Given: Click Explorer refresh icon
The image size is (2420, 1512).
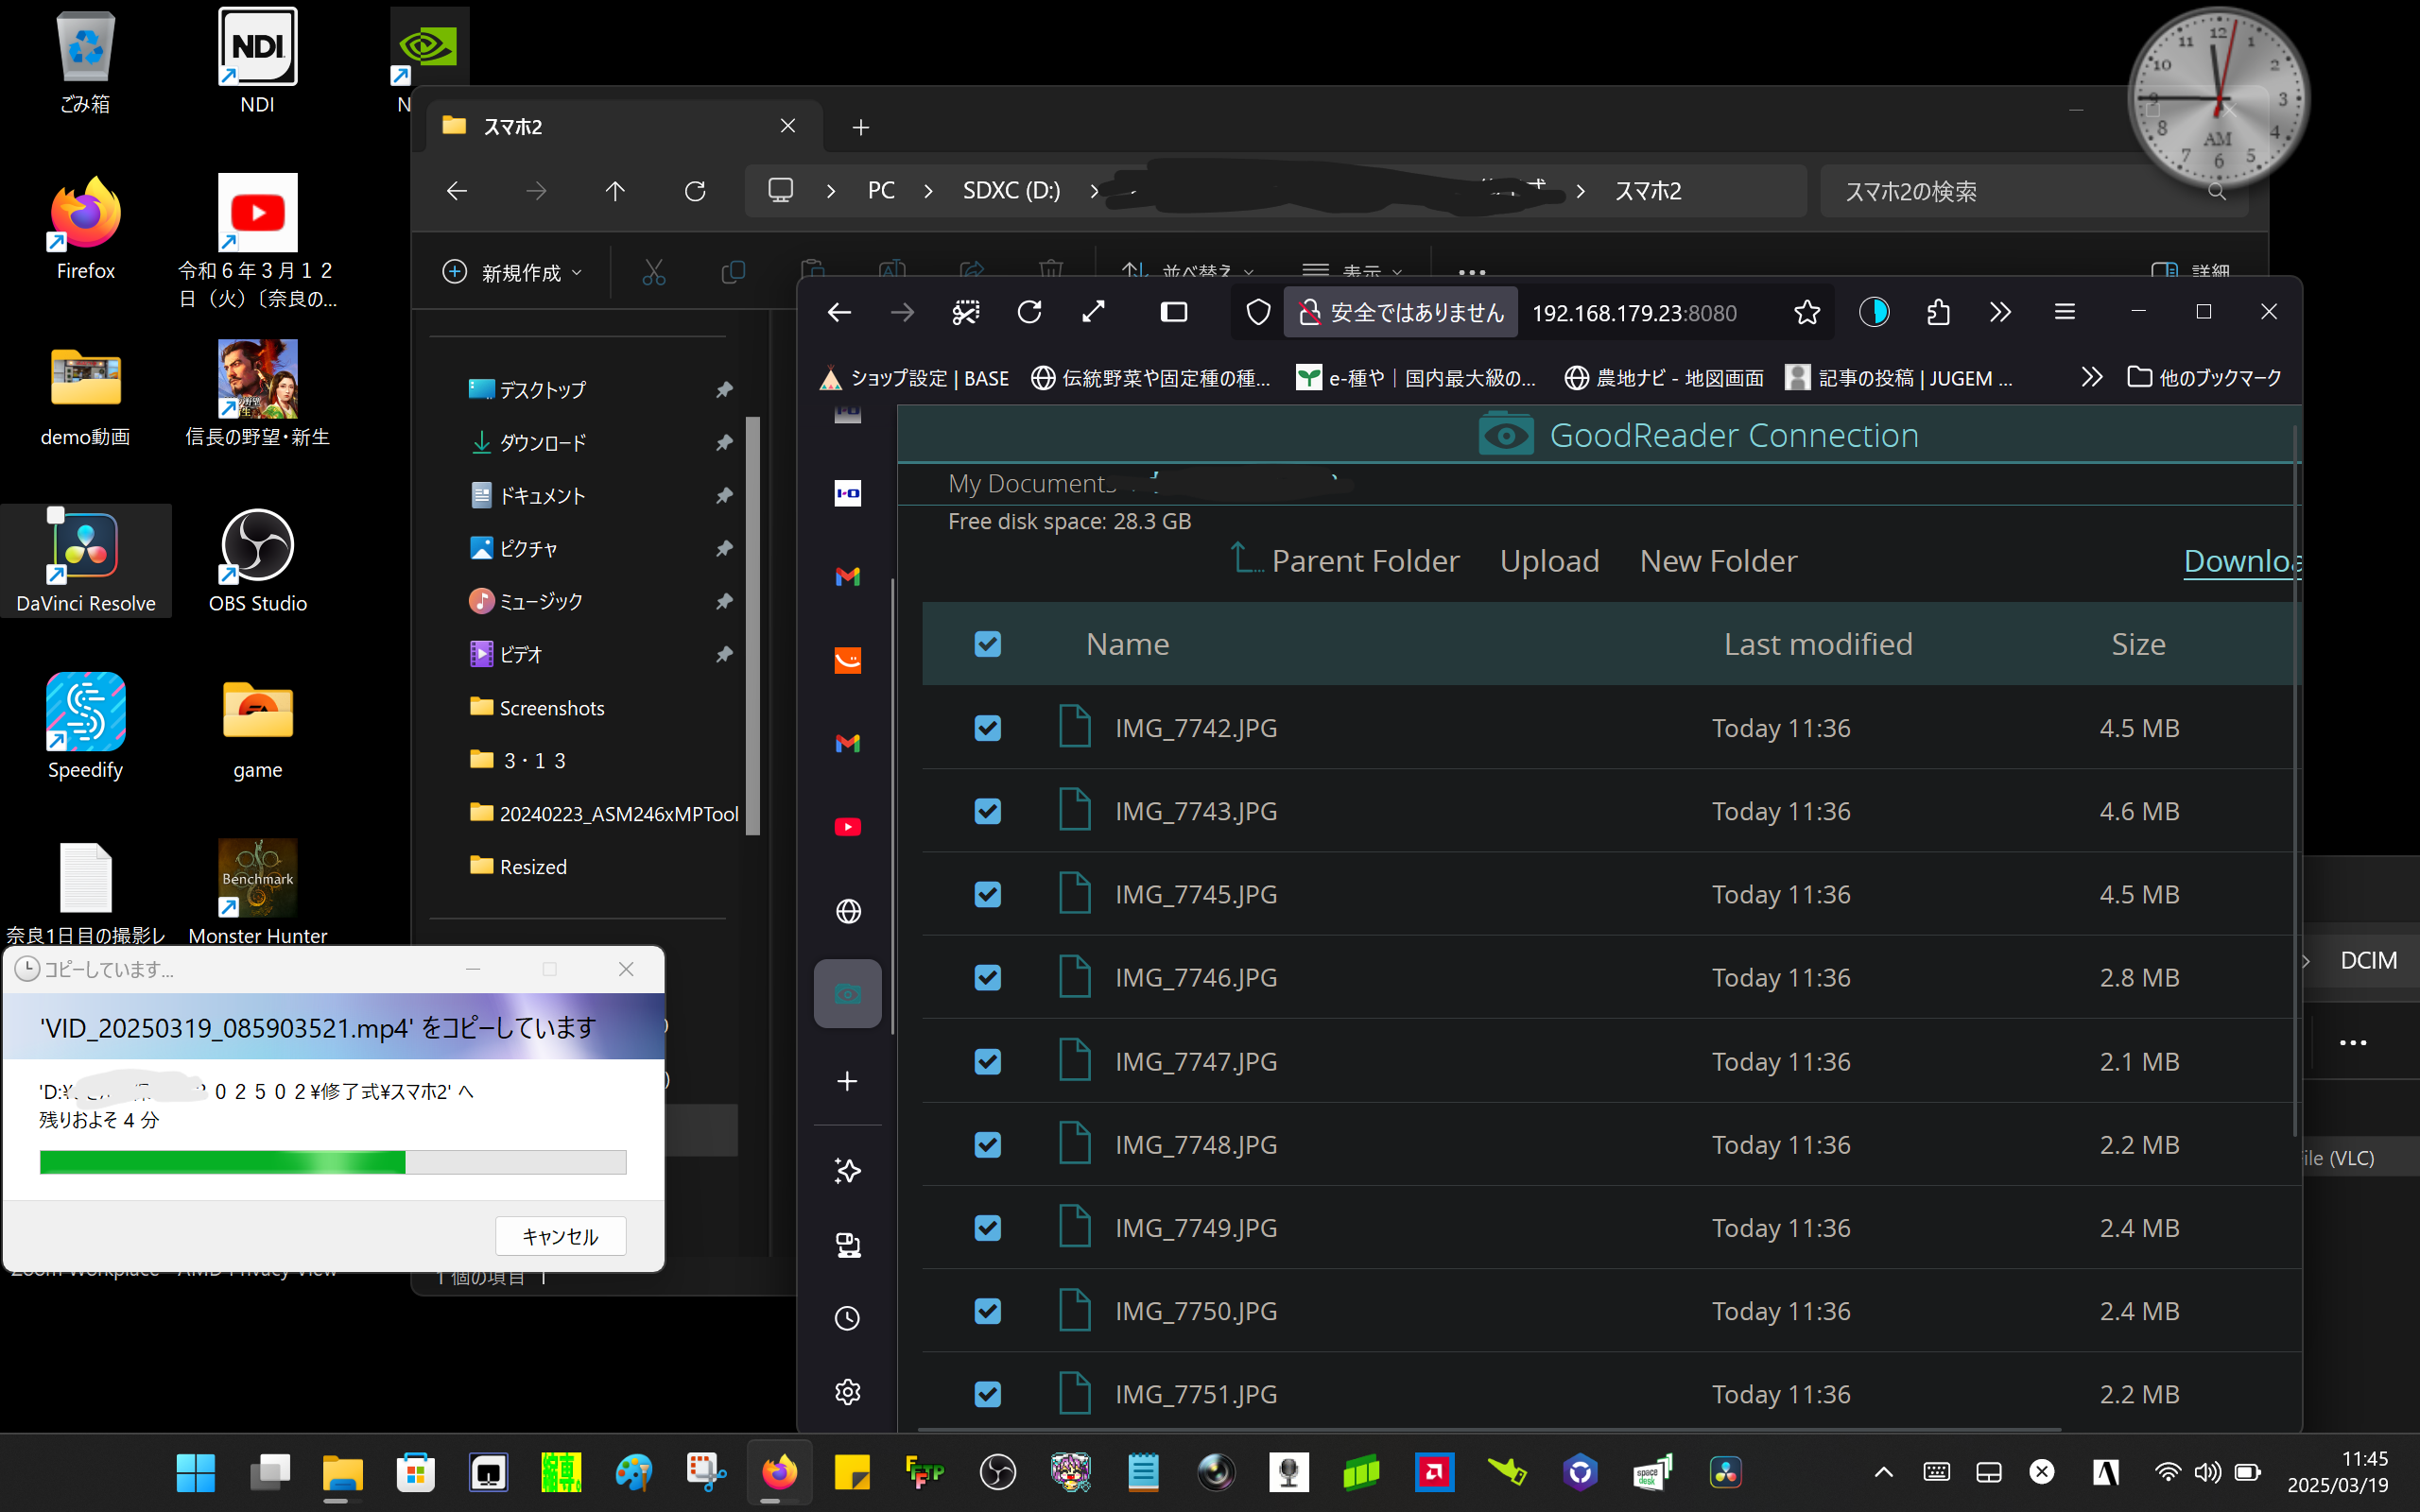Looking at the screenshot, I should tap(695, 191).
